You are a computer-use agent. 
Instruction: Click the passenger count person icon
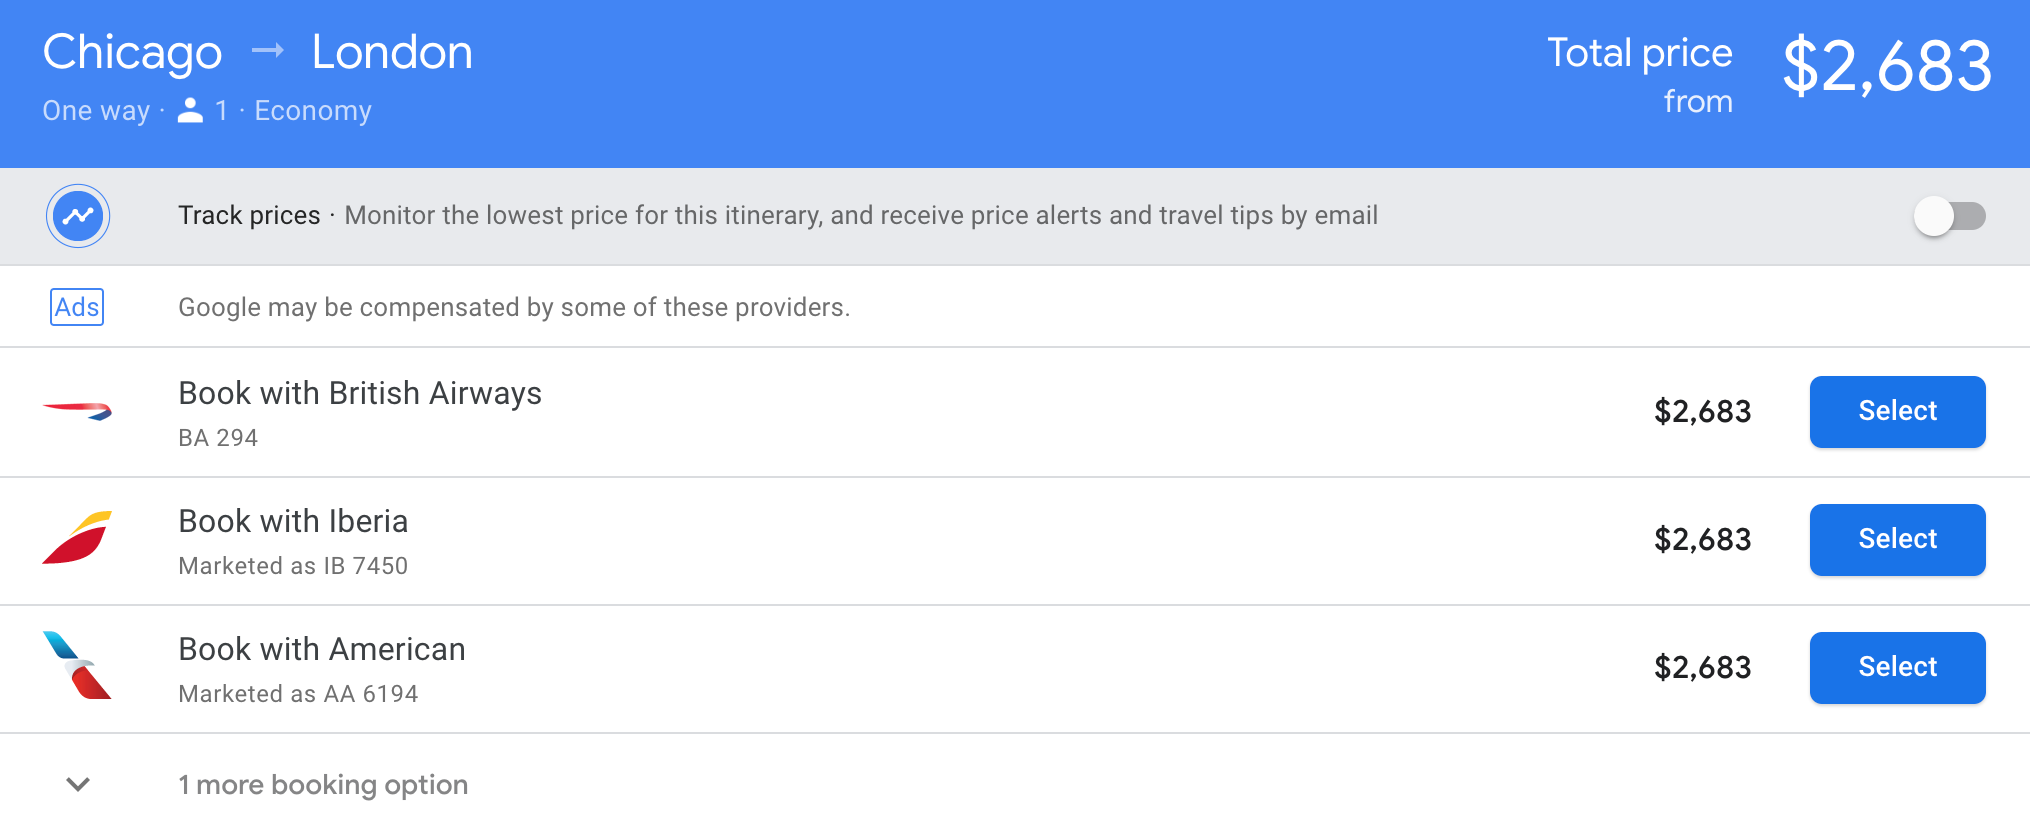point(190,110)
